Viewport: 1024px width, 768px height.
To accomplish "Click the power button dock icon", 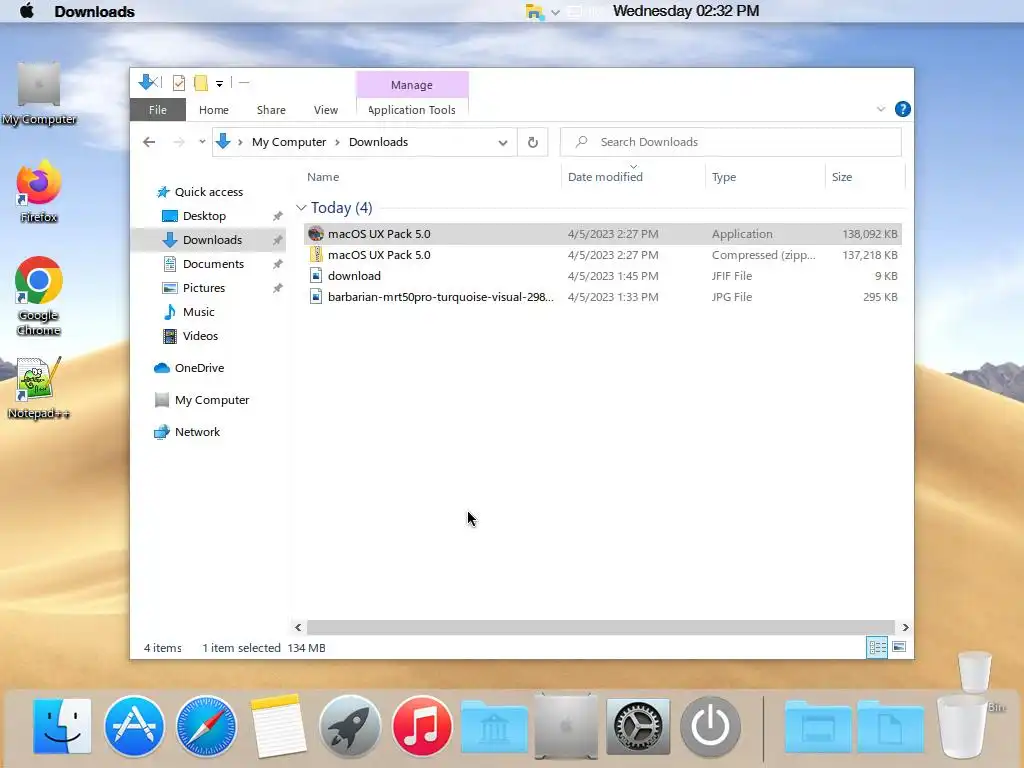I will [x=711, y=726].
